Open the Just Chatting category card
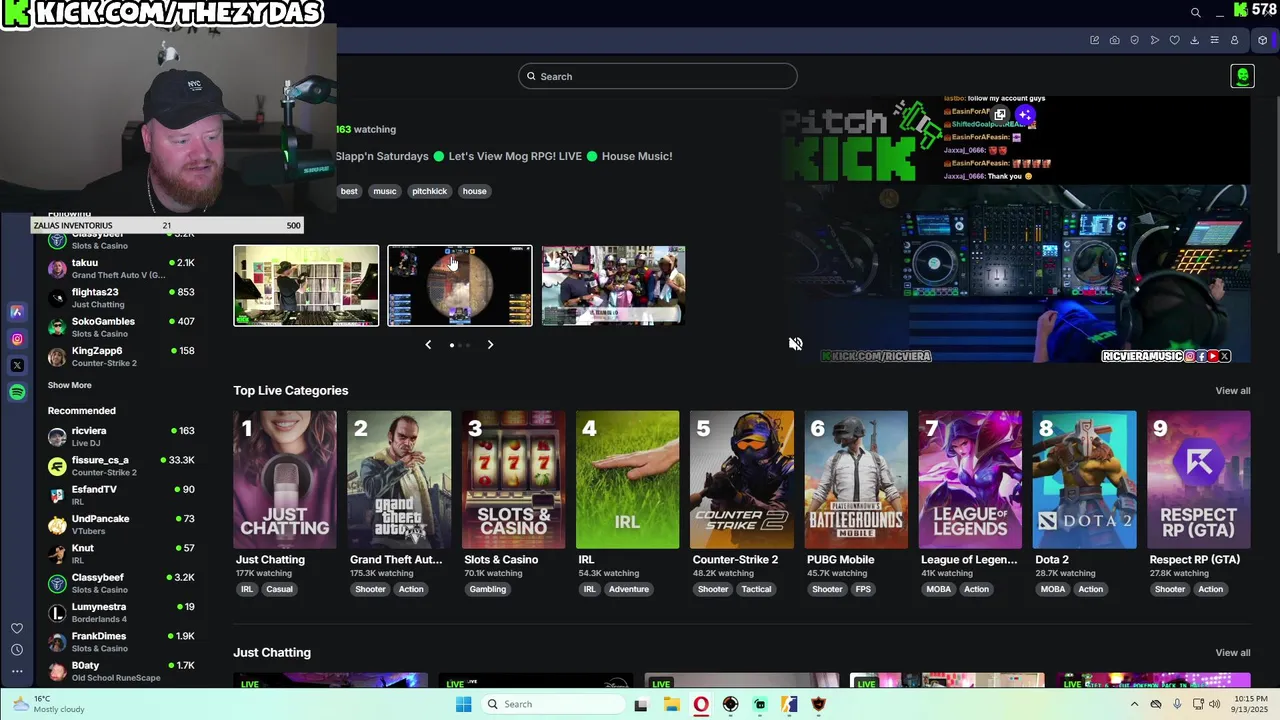The image size is (1280, 720). [285, 480]
